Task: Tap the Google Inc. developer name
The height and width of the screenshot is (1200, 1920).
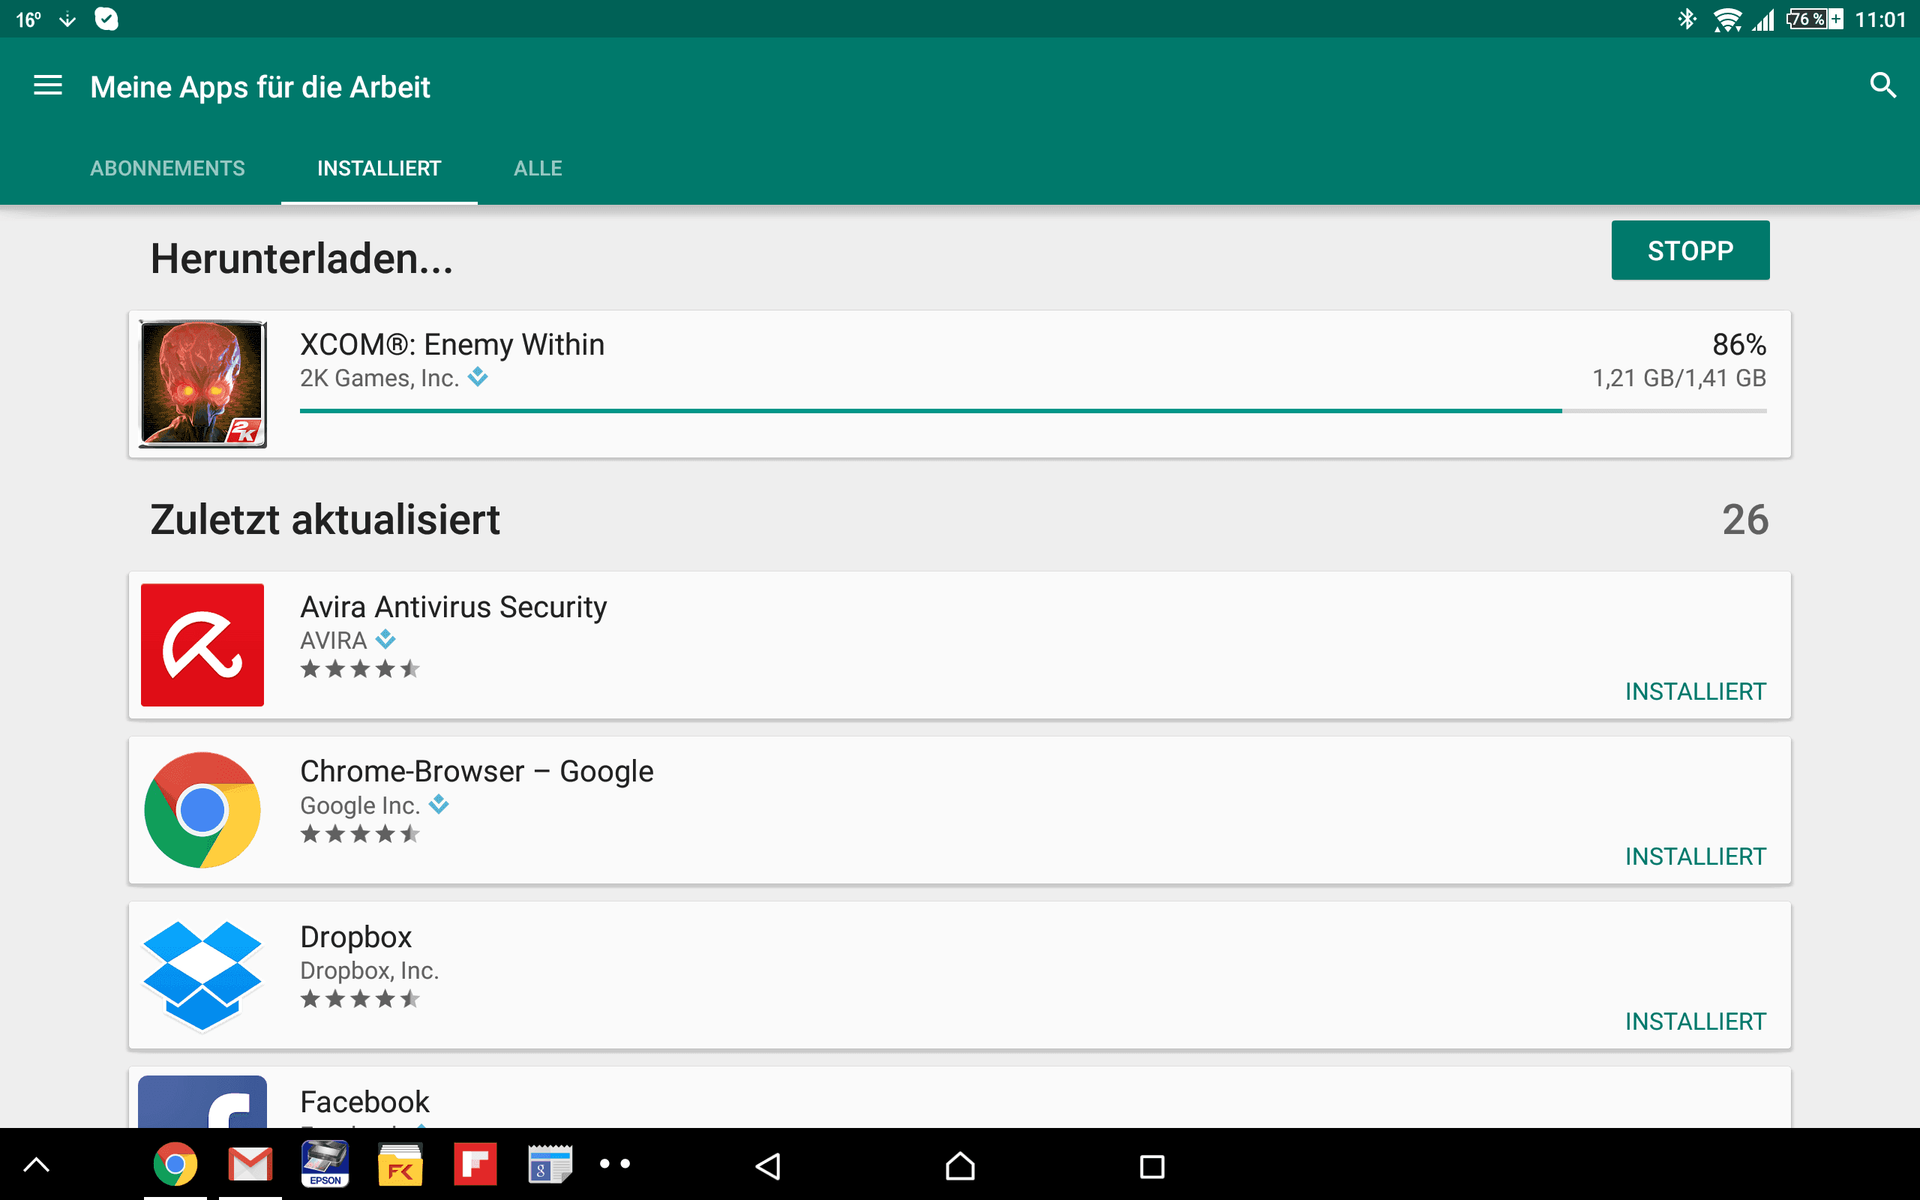Action: point(360,805)
